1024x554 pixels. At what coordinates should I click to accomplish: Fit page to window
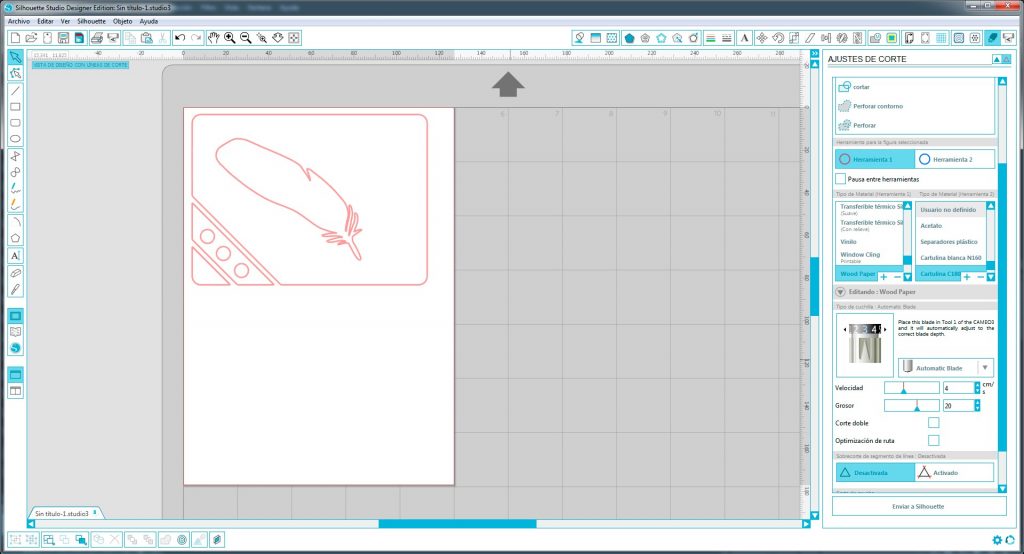[294, 38]
